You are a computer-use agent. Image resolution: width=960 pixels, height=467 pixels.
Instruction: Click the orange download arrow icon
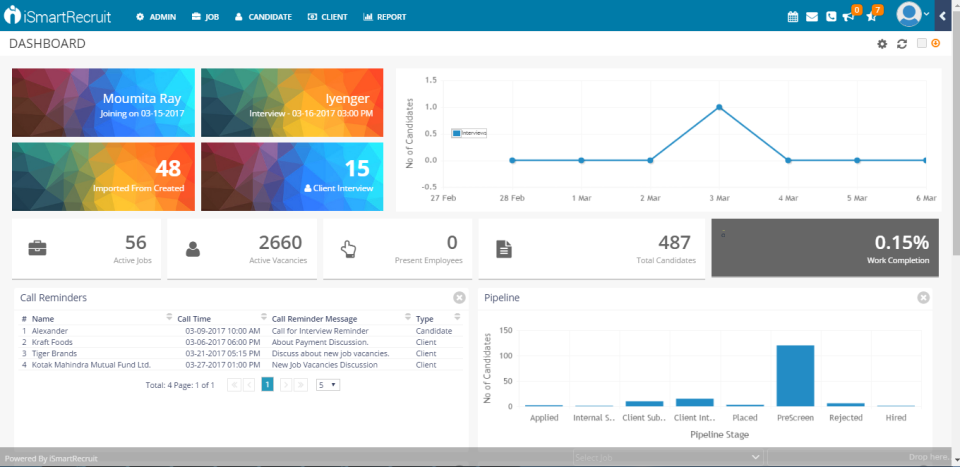936,44
